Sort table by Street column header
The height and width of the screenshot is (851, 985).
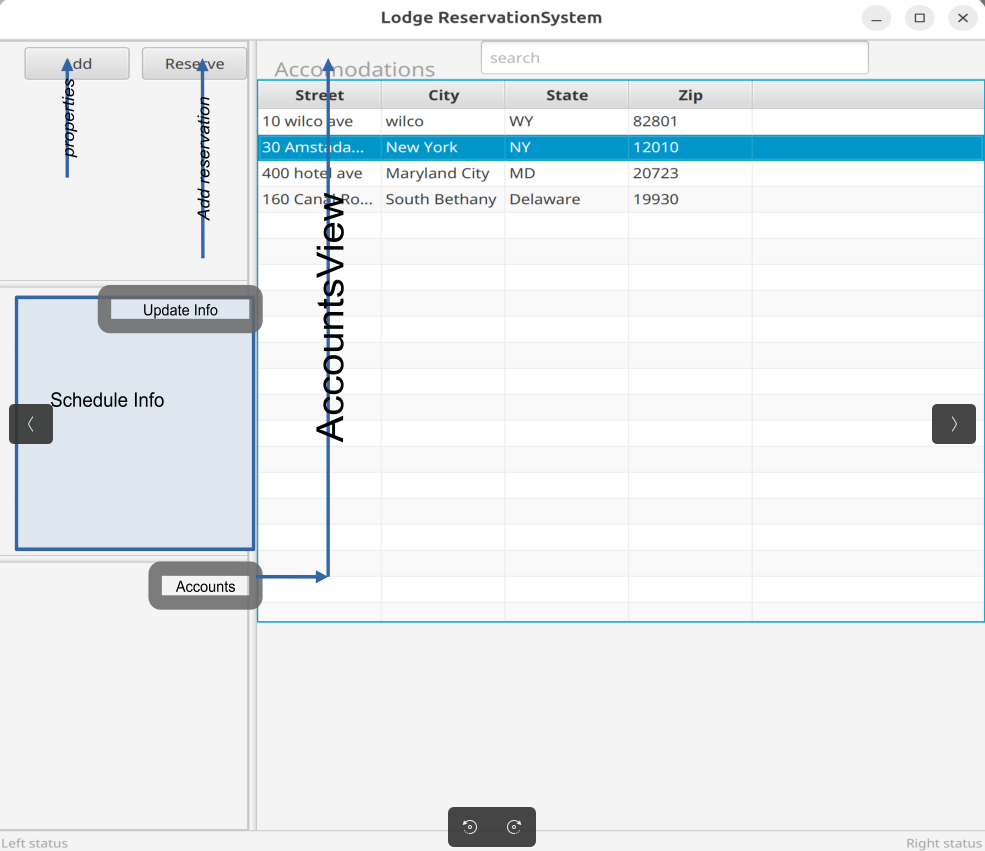click(x=319, y=96)
